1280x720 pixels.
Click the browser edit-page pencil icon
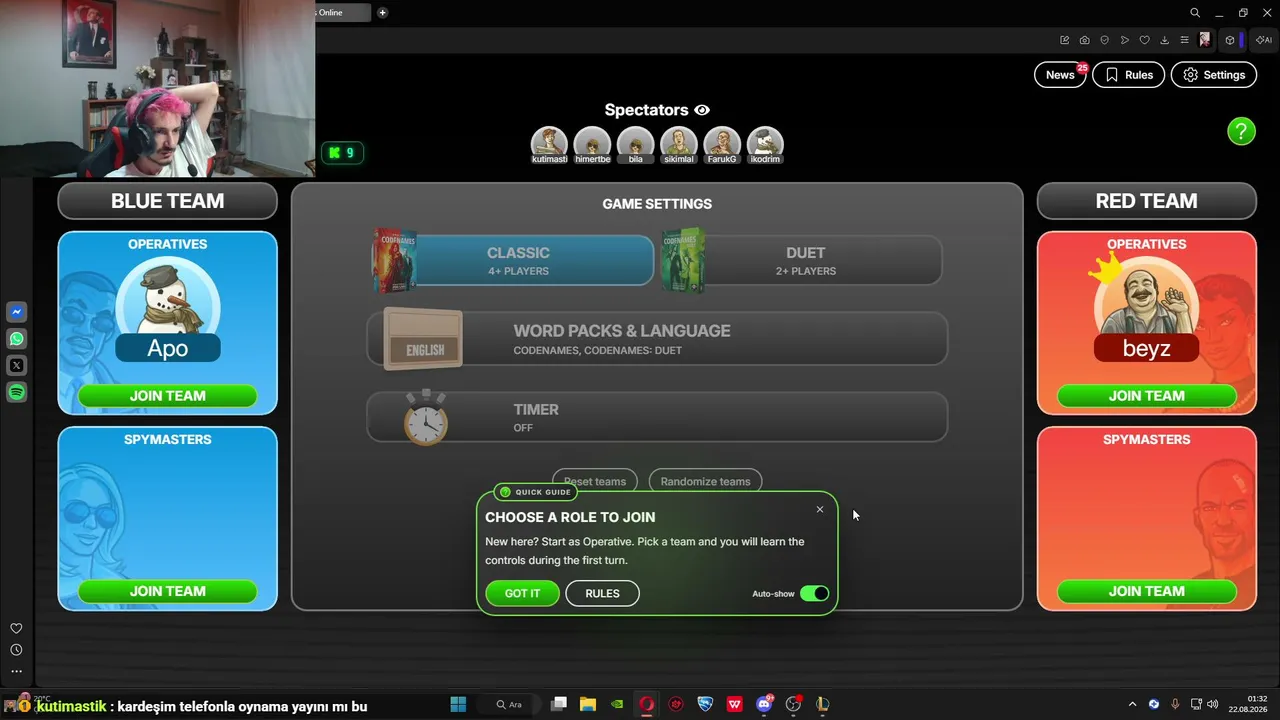coord(1064,40)
